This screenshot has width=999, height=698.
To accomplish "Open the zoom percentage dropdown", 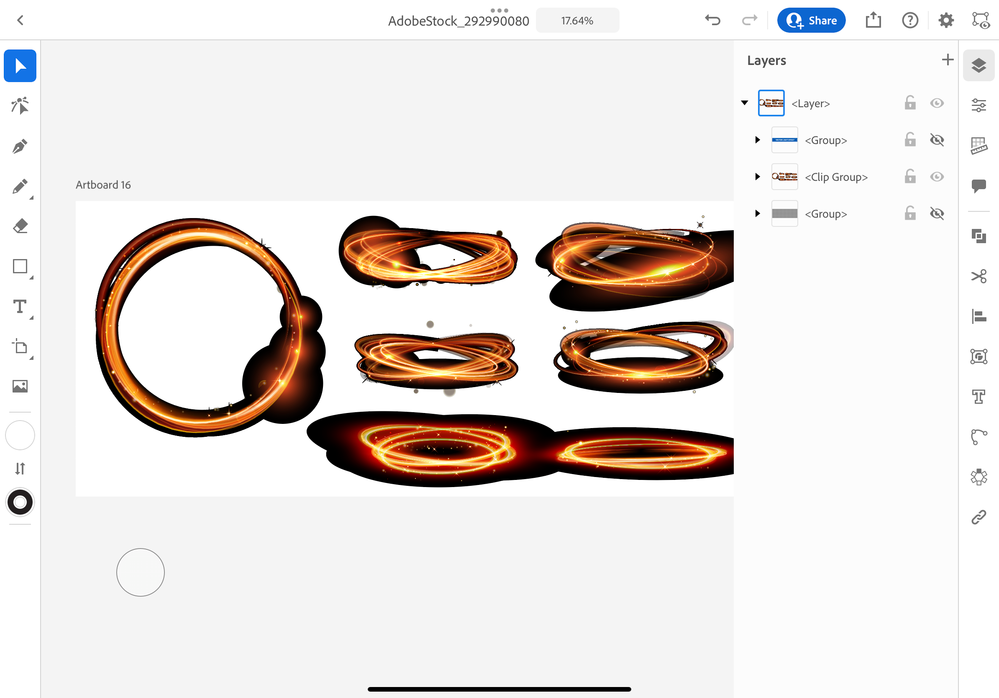I will tap(577, 19).
